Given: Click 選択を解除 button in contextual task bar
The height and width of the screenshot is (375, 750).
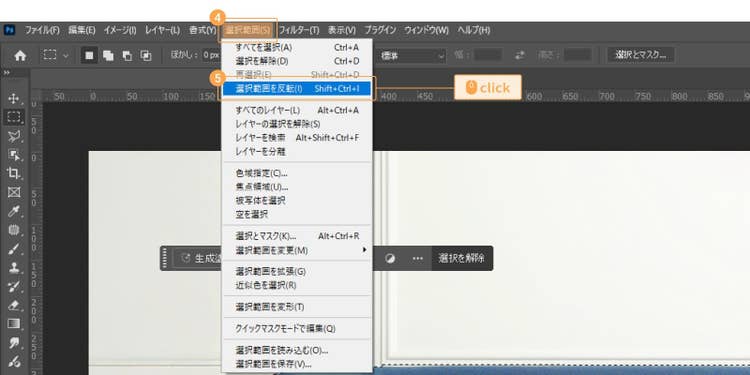Looking at the screenshot, I should tap(462, 259).
